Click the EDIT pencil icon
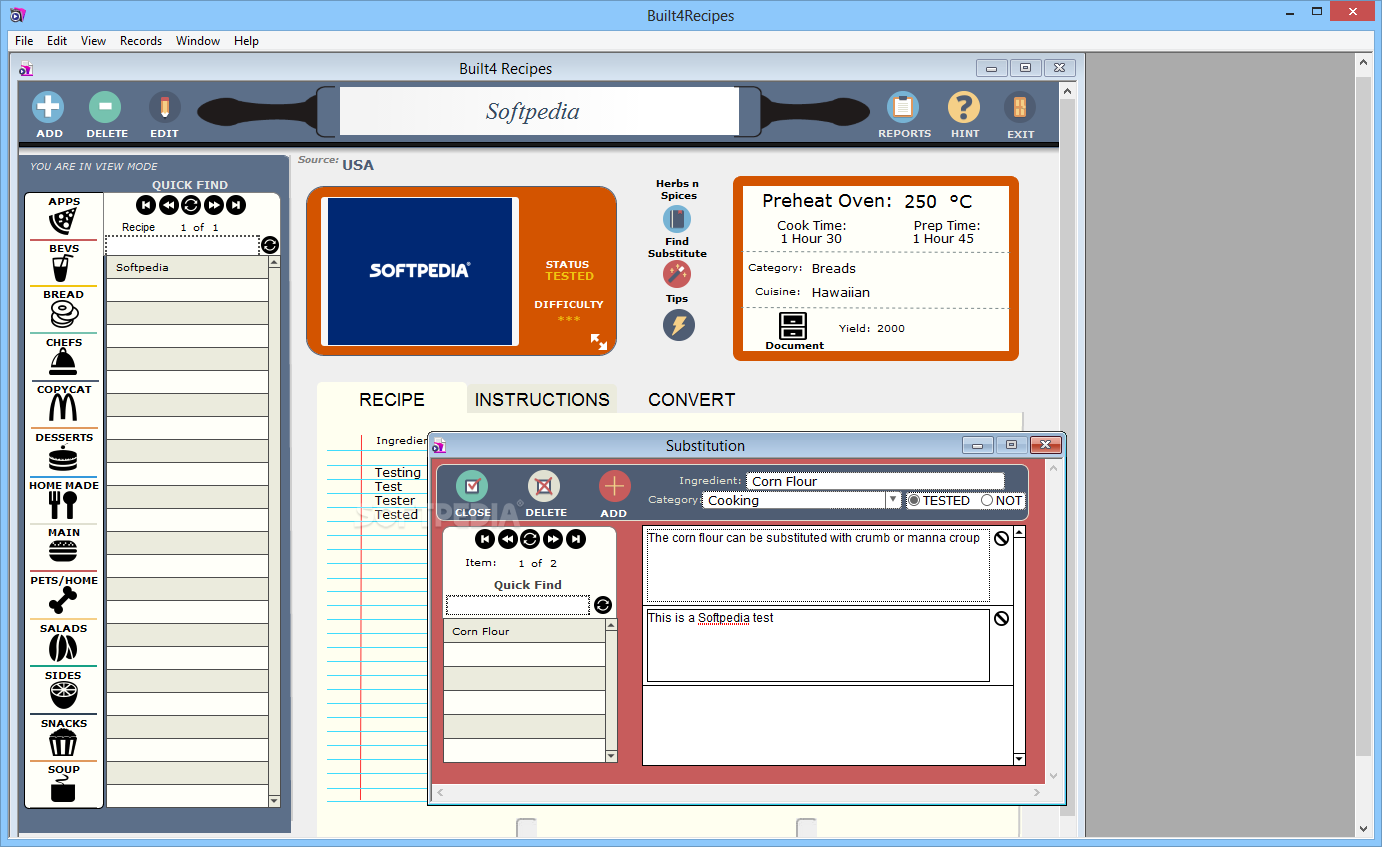1382x847 pixels. click(164, 107)
